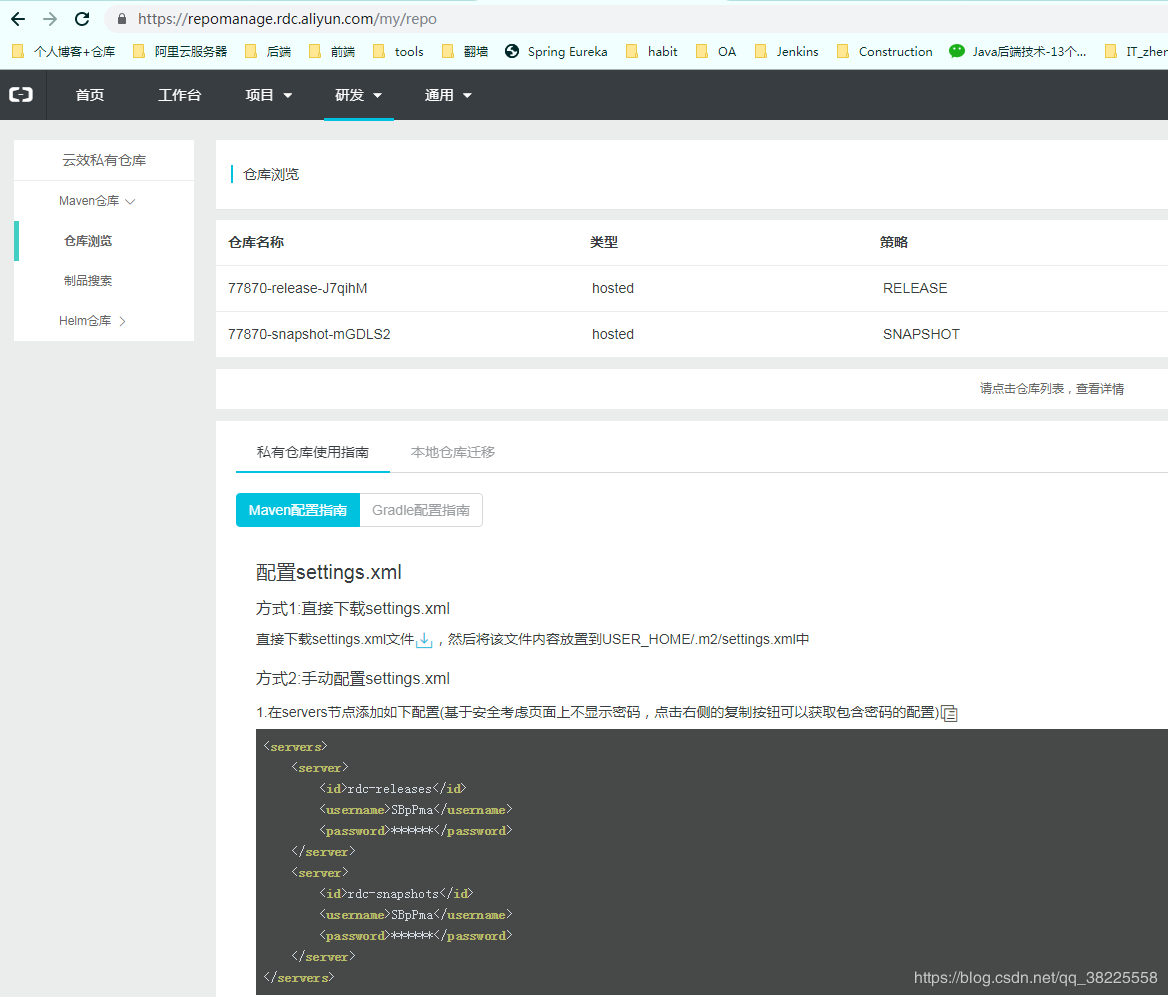This screenshot has height=997, width=1168.
Task: Open the tools bookmark folder
Action: point(398,51)
